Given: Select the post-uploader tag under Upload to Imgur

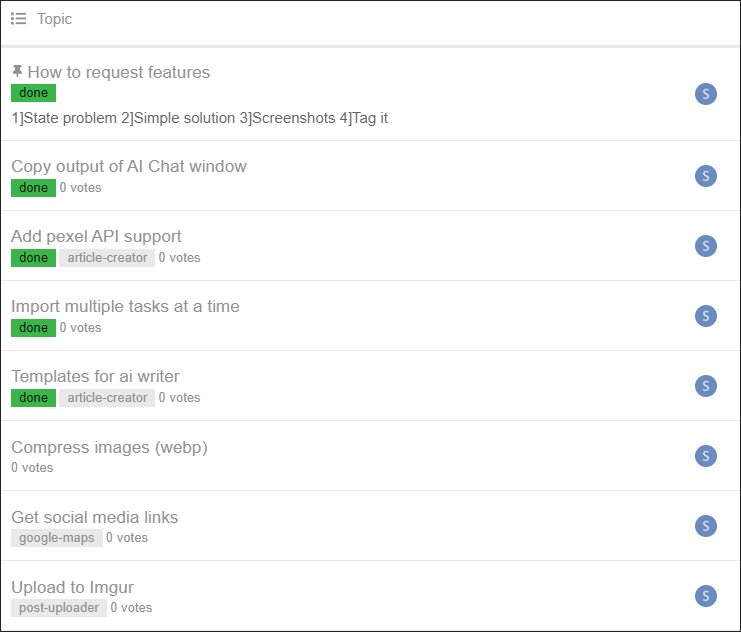Looking at the screenshot, I should click(59, 608).
